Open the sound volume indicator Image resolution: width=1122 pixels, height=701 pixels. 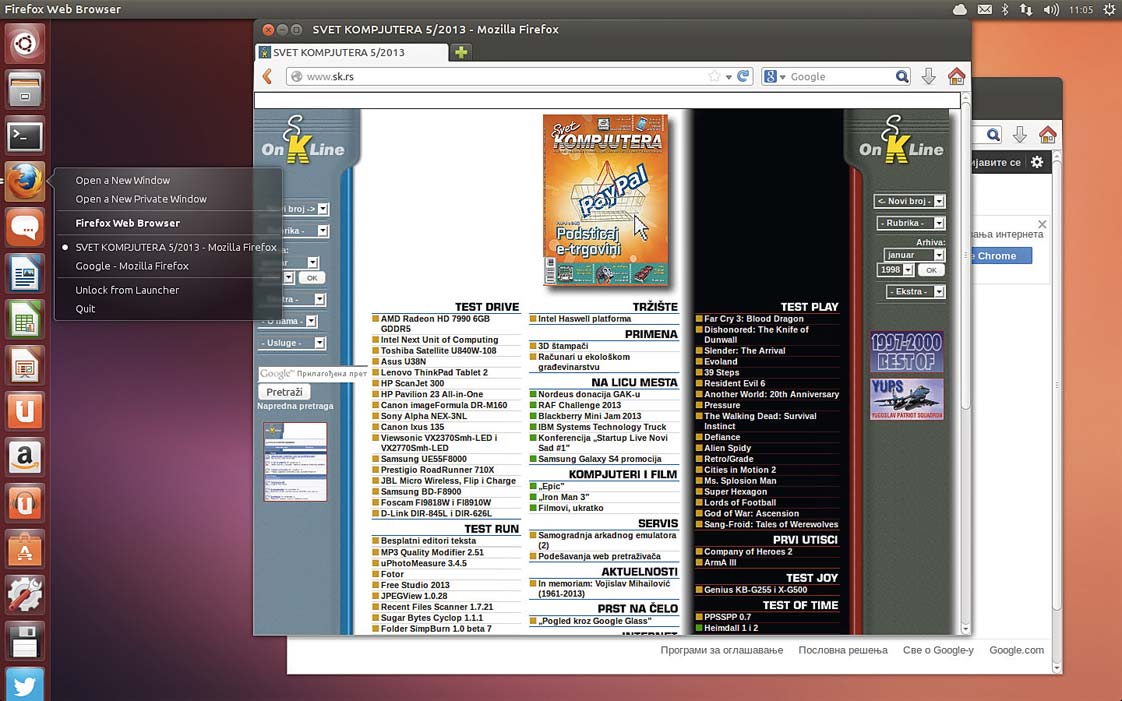click(x=1050, y=9)
